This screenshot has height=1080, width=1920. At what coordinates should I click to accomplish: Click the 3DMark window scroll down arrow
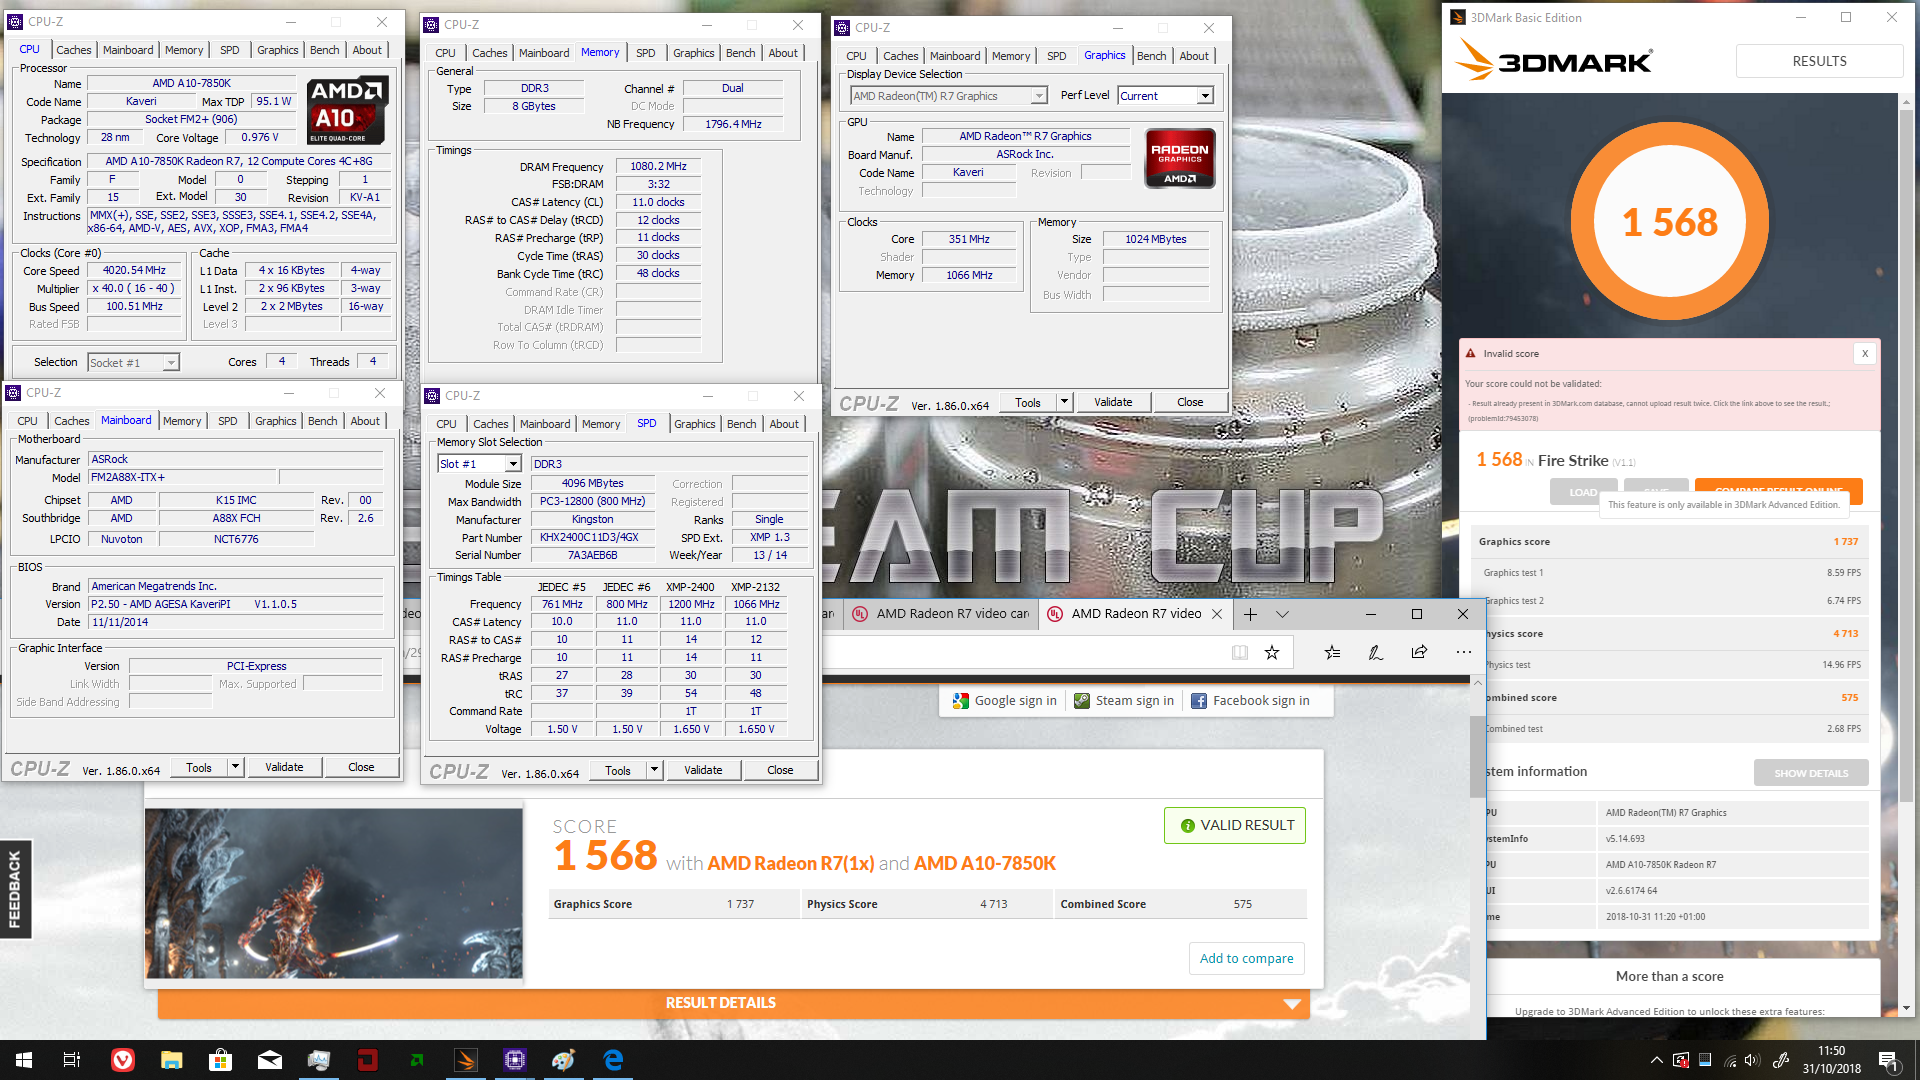click(x=1907, y=1008)
